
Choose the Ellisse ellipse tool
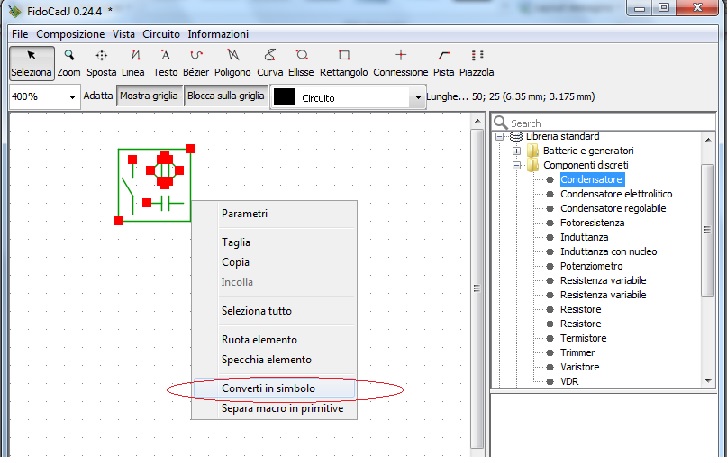[301, 62]
